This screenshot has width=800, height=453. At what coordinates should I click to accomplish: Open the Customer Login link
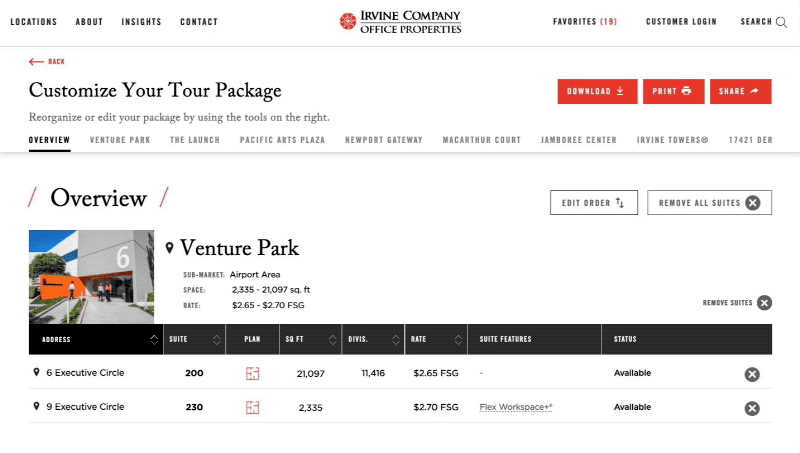[x=681, y=21]
